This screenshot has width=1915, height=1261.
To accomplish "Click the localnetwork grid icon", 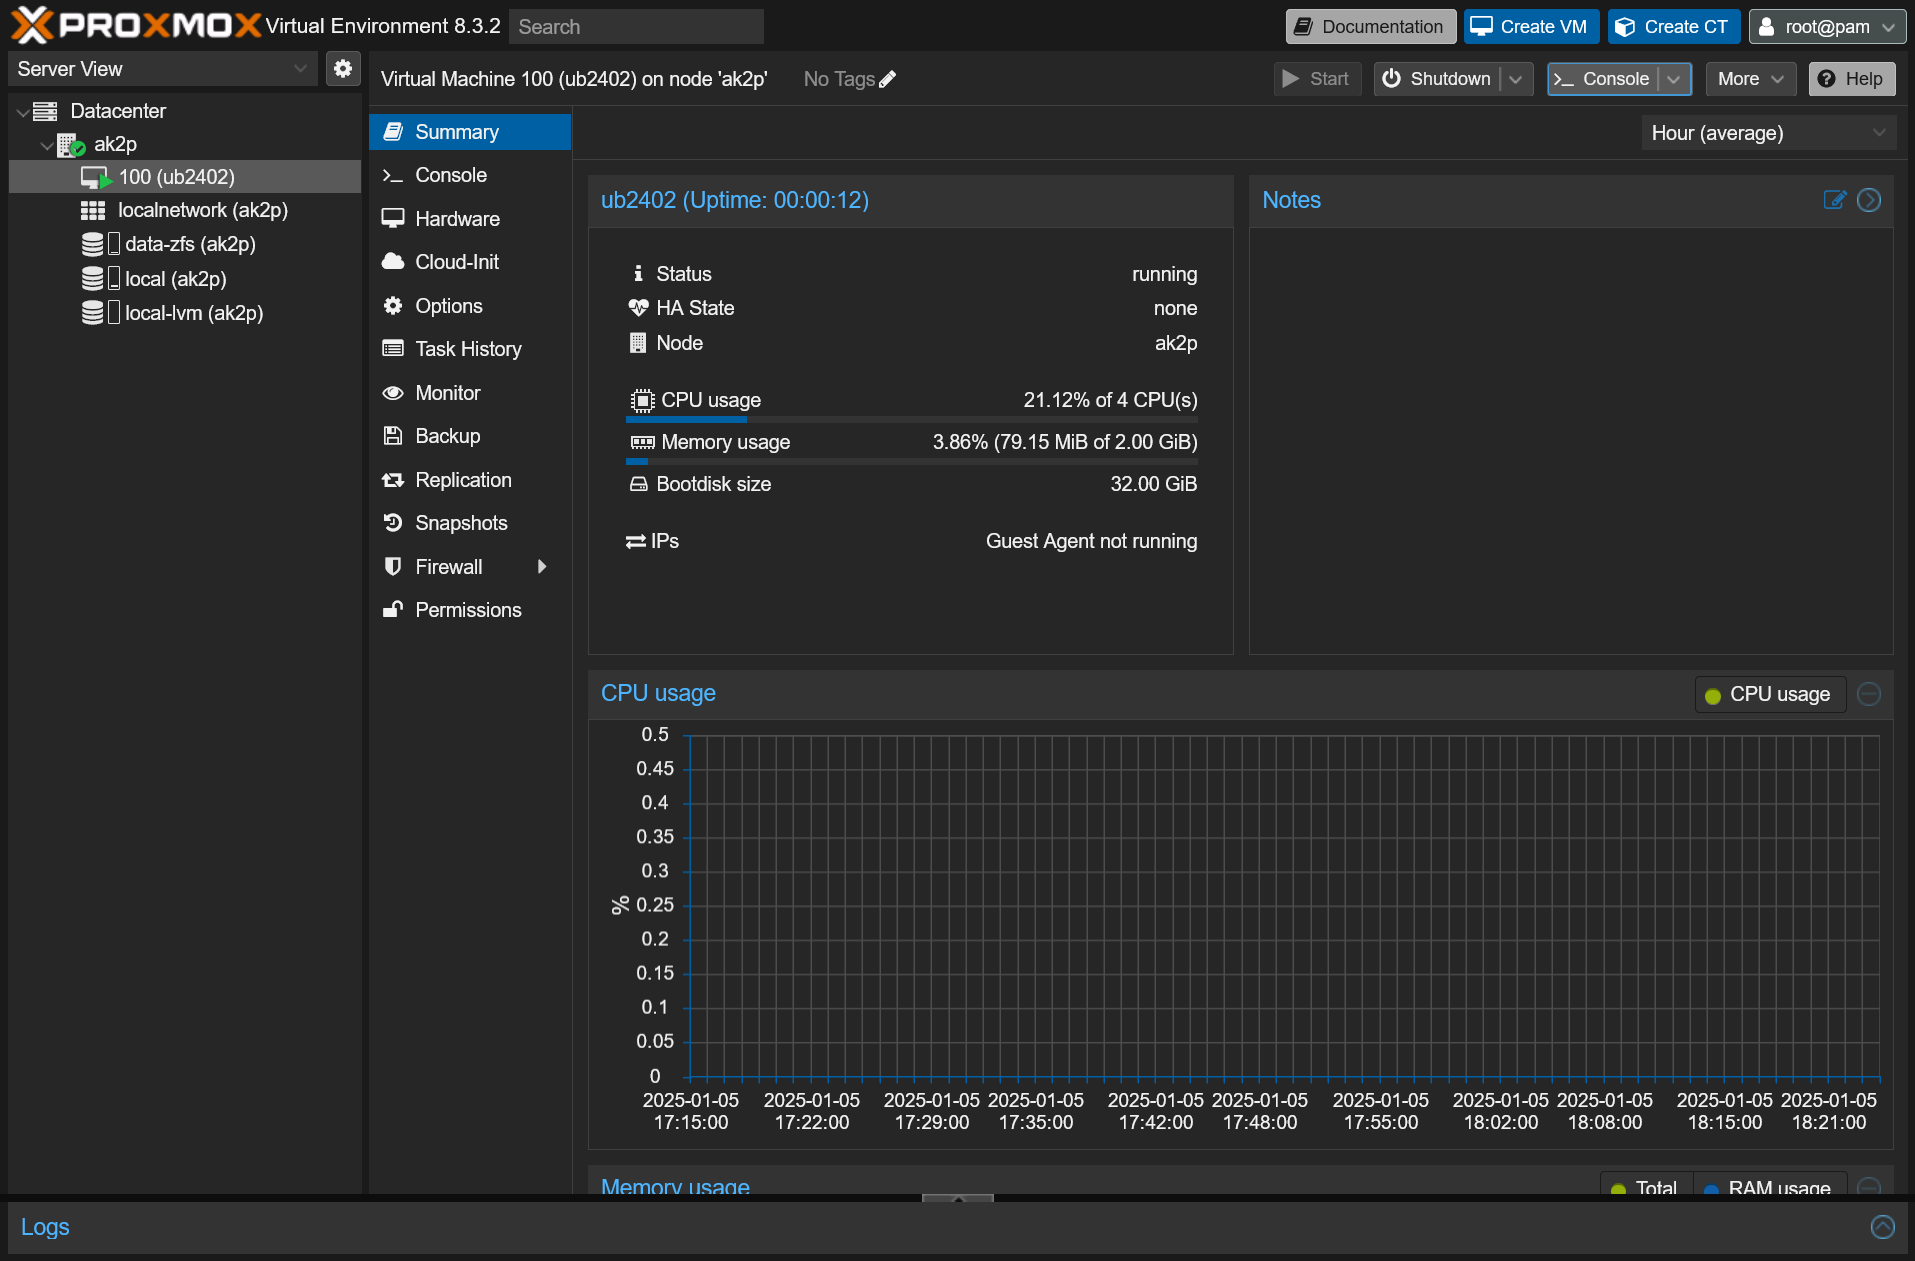I will 93,210.
